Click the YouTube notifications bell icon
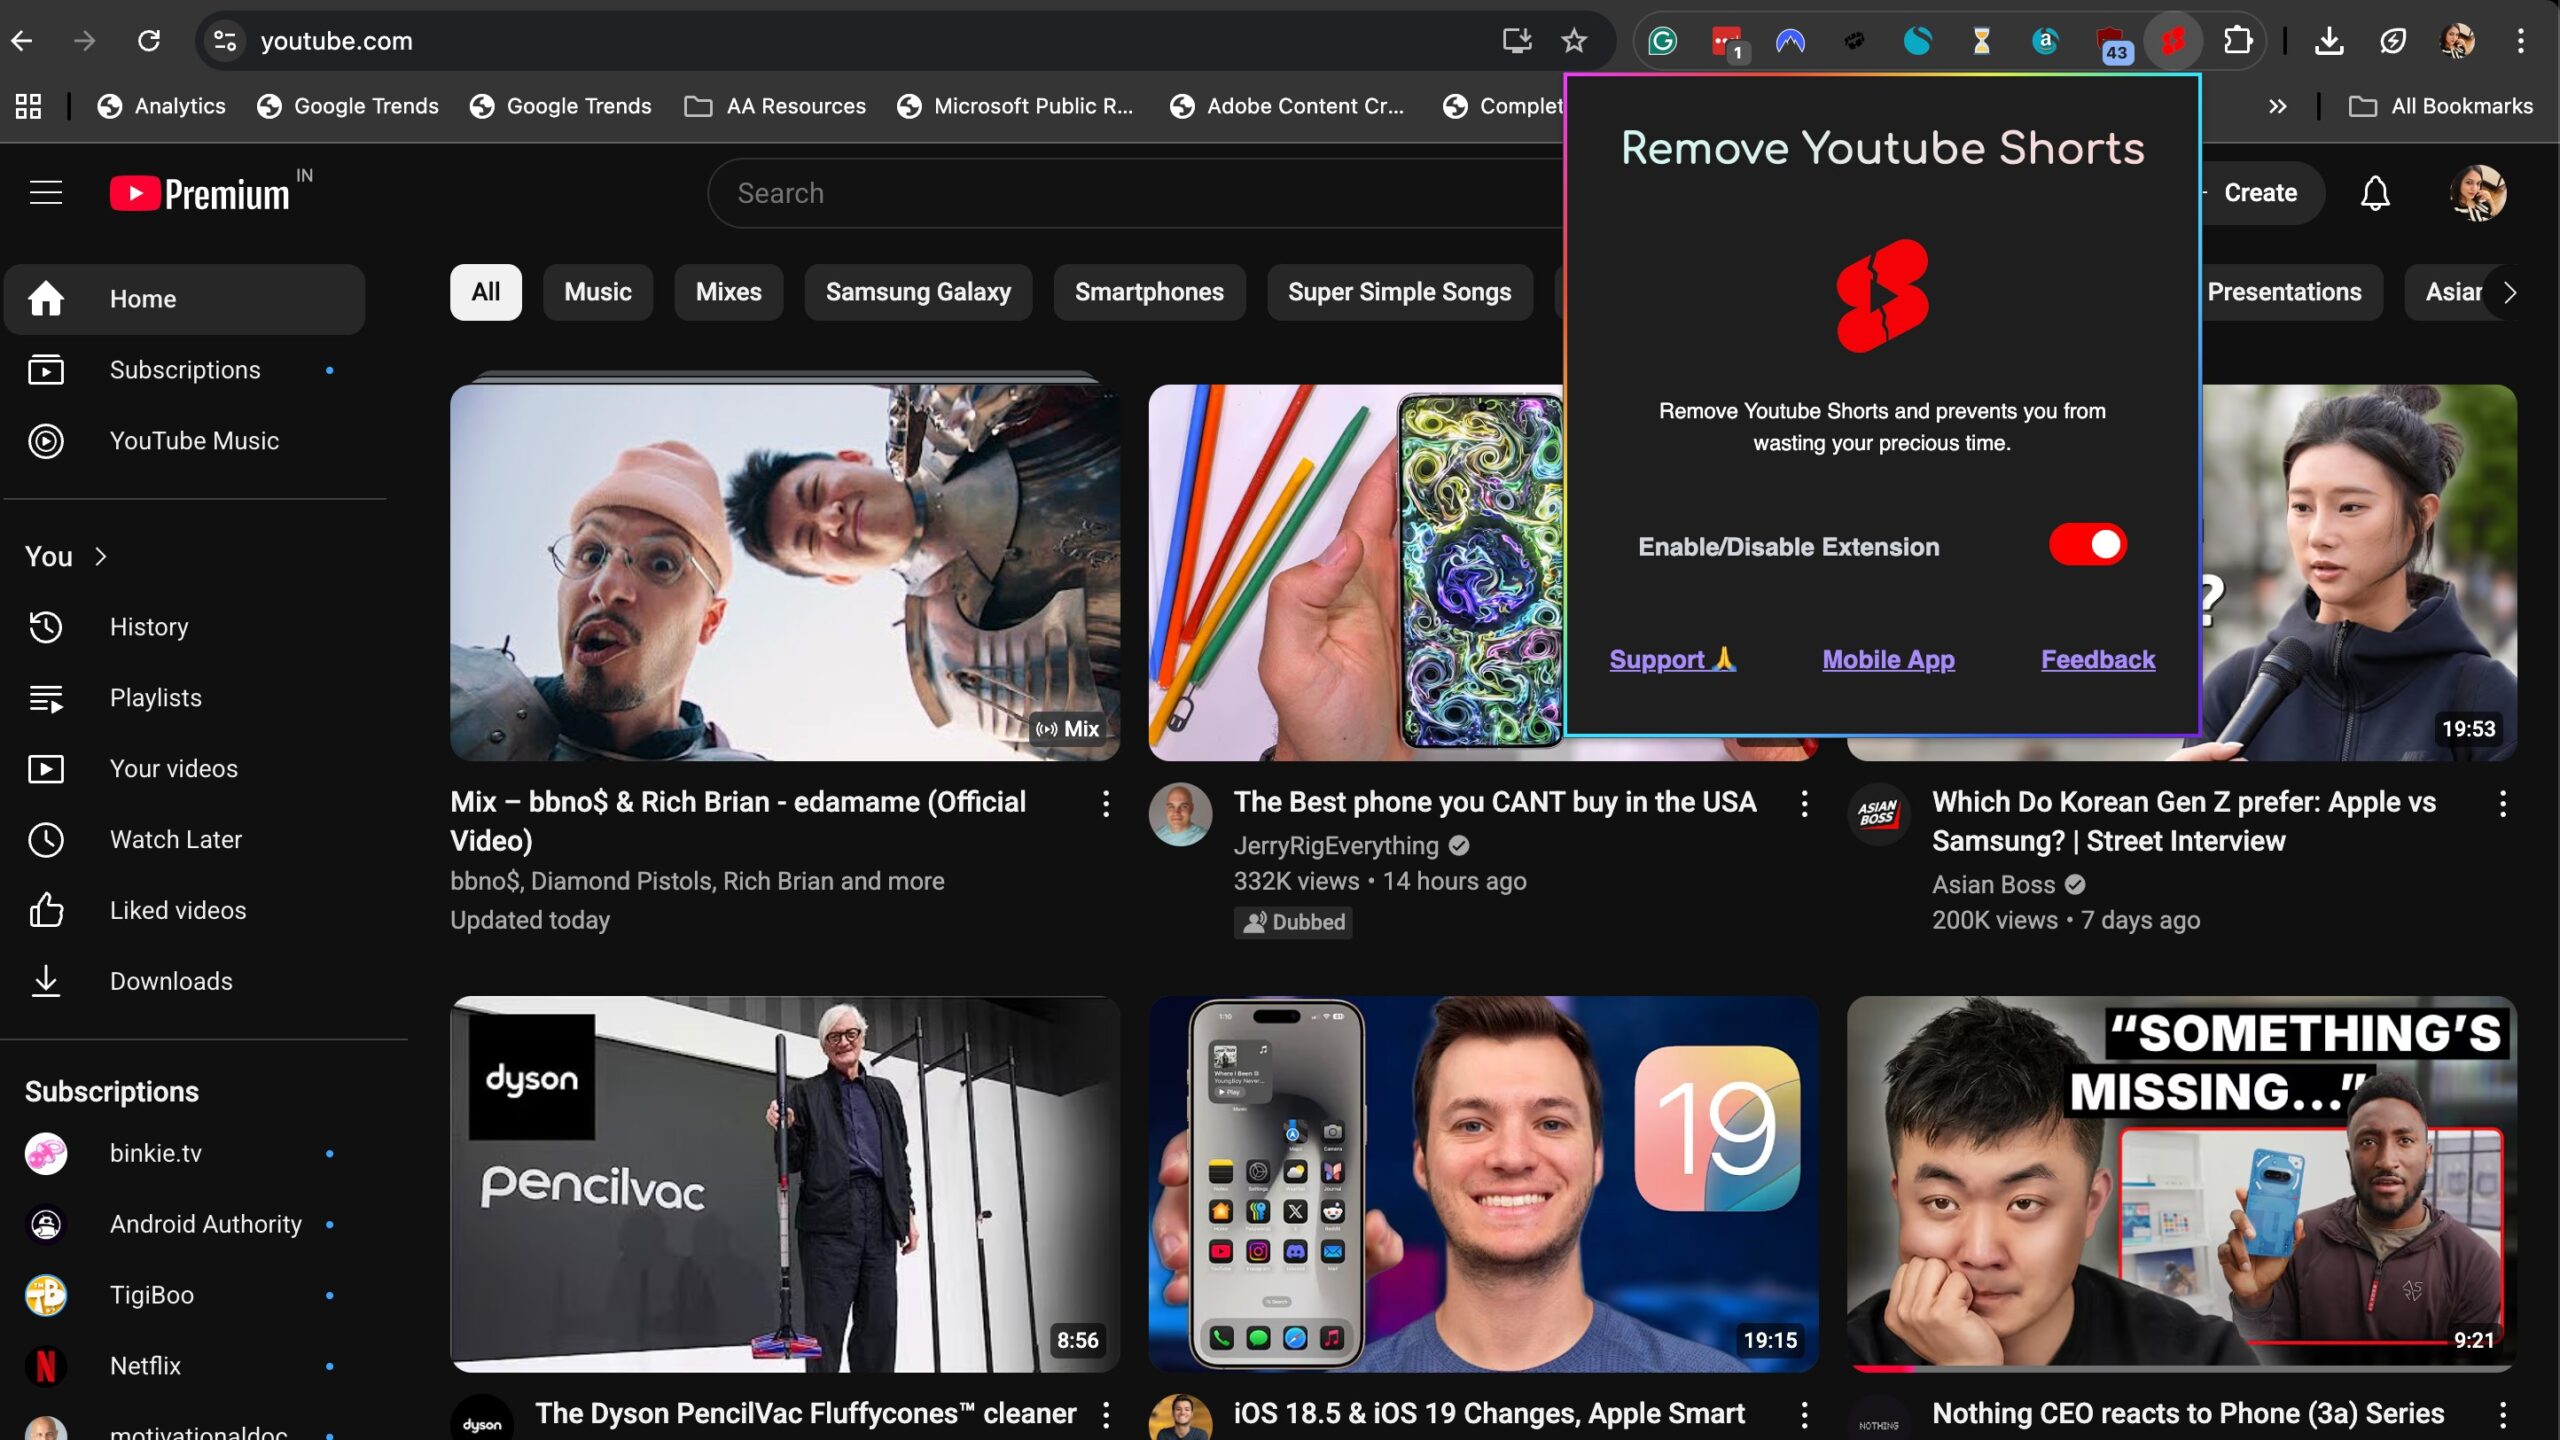Viewport: 2560px width, 1440px height. click(x=2374, y=193)
